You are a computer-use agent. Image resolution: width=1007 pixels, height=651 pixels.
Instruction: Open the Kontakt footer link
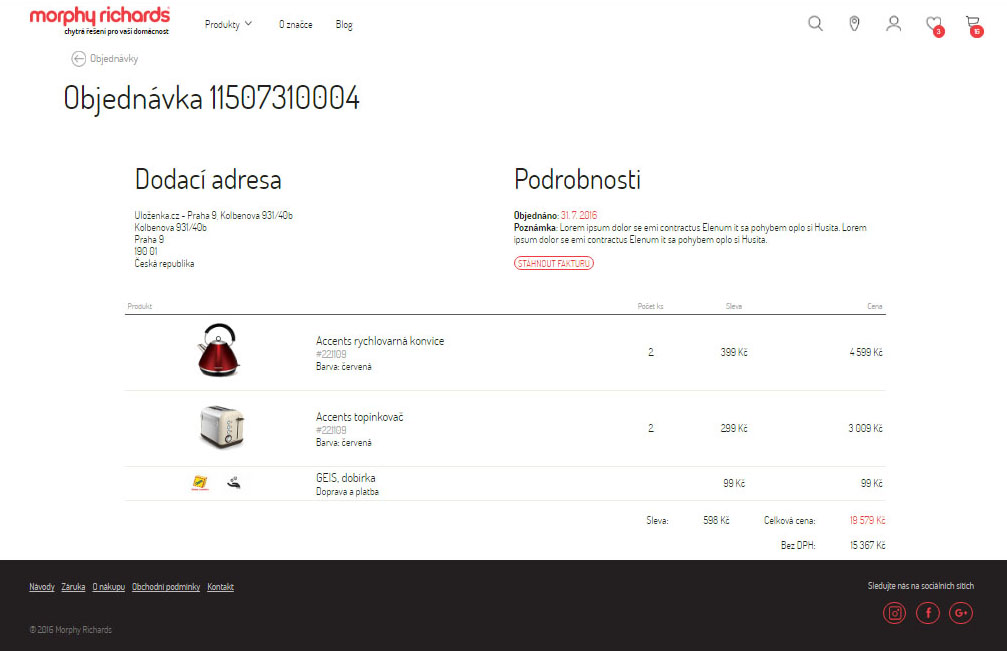220,587
